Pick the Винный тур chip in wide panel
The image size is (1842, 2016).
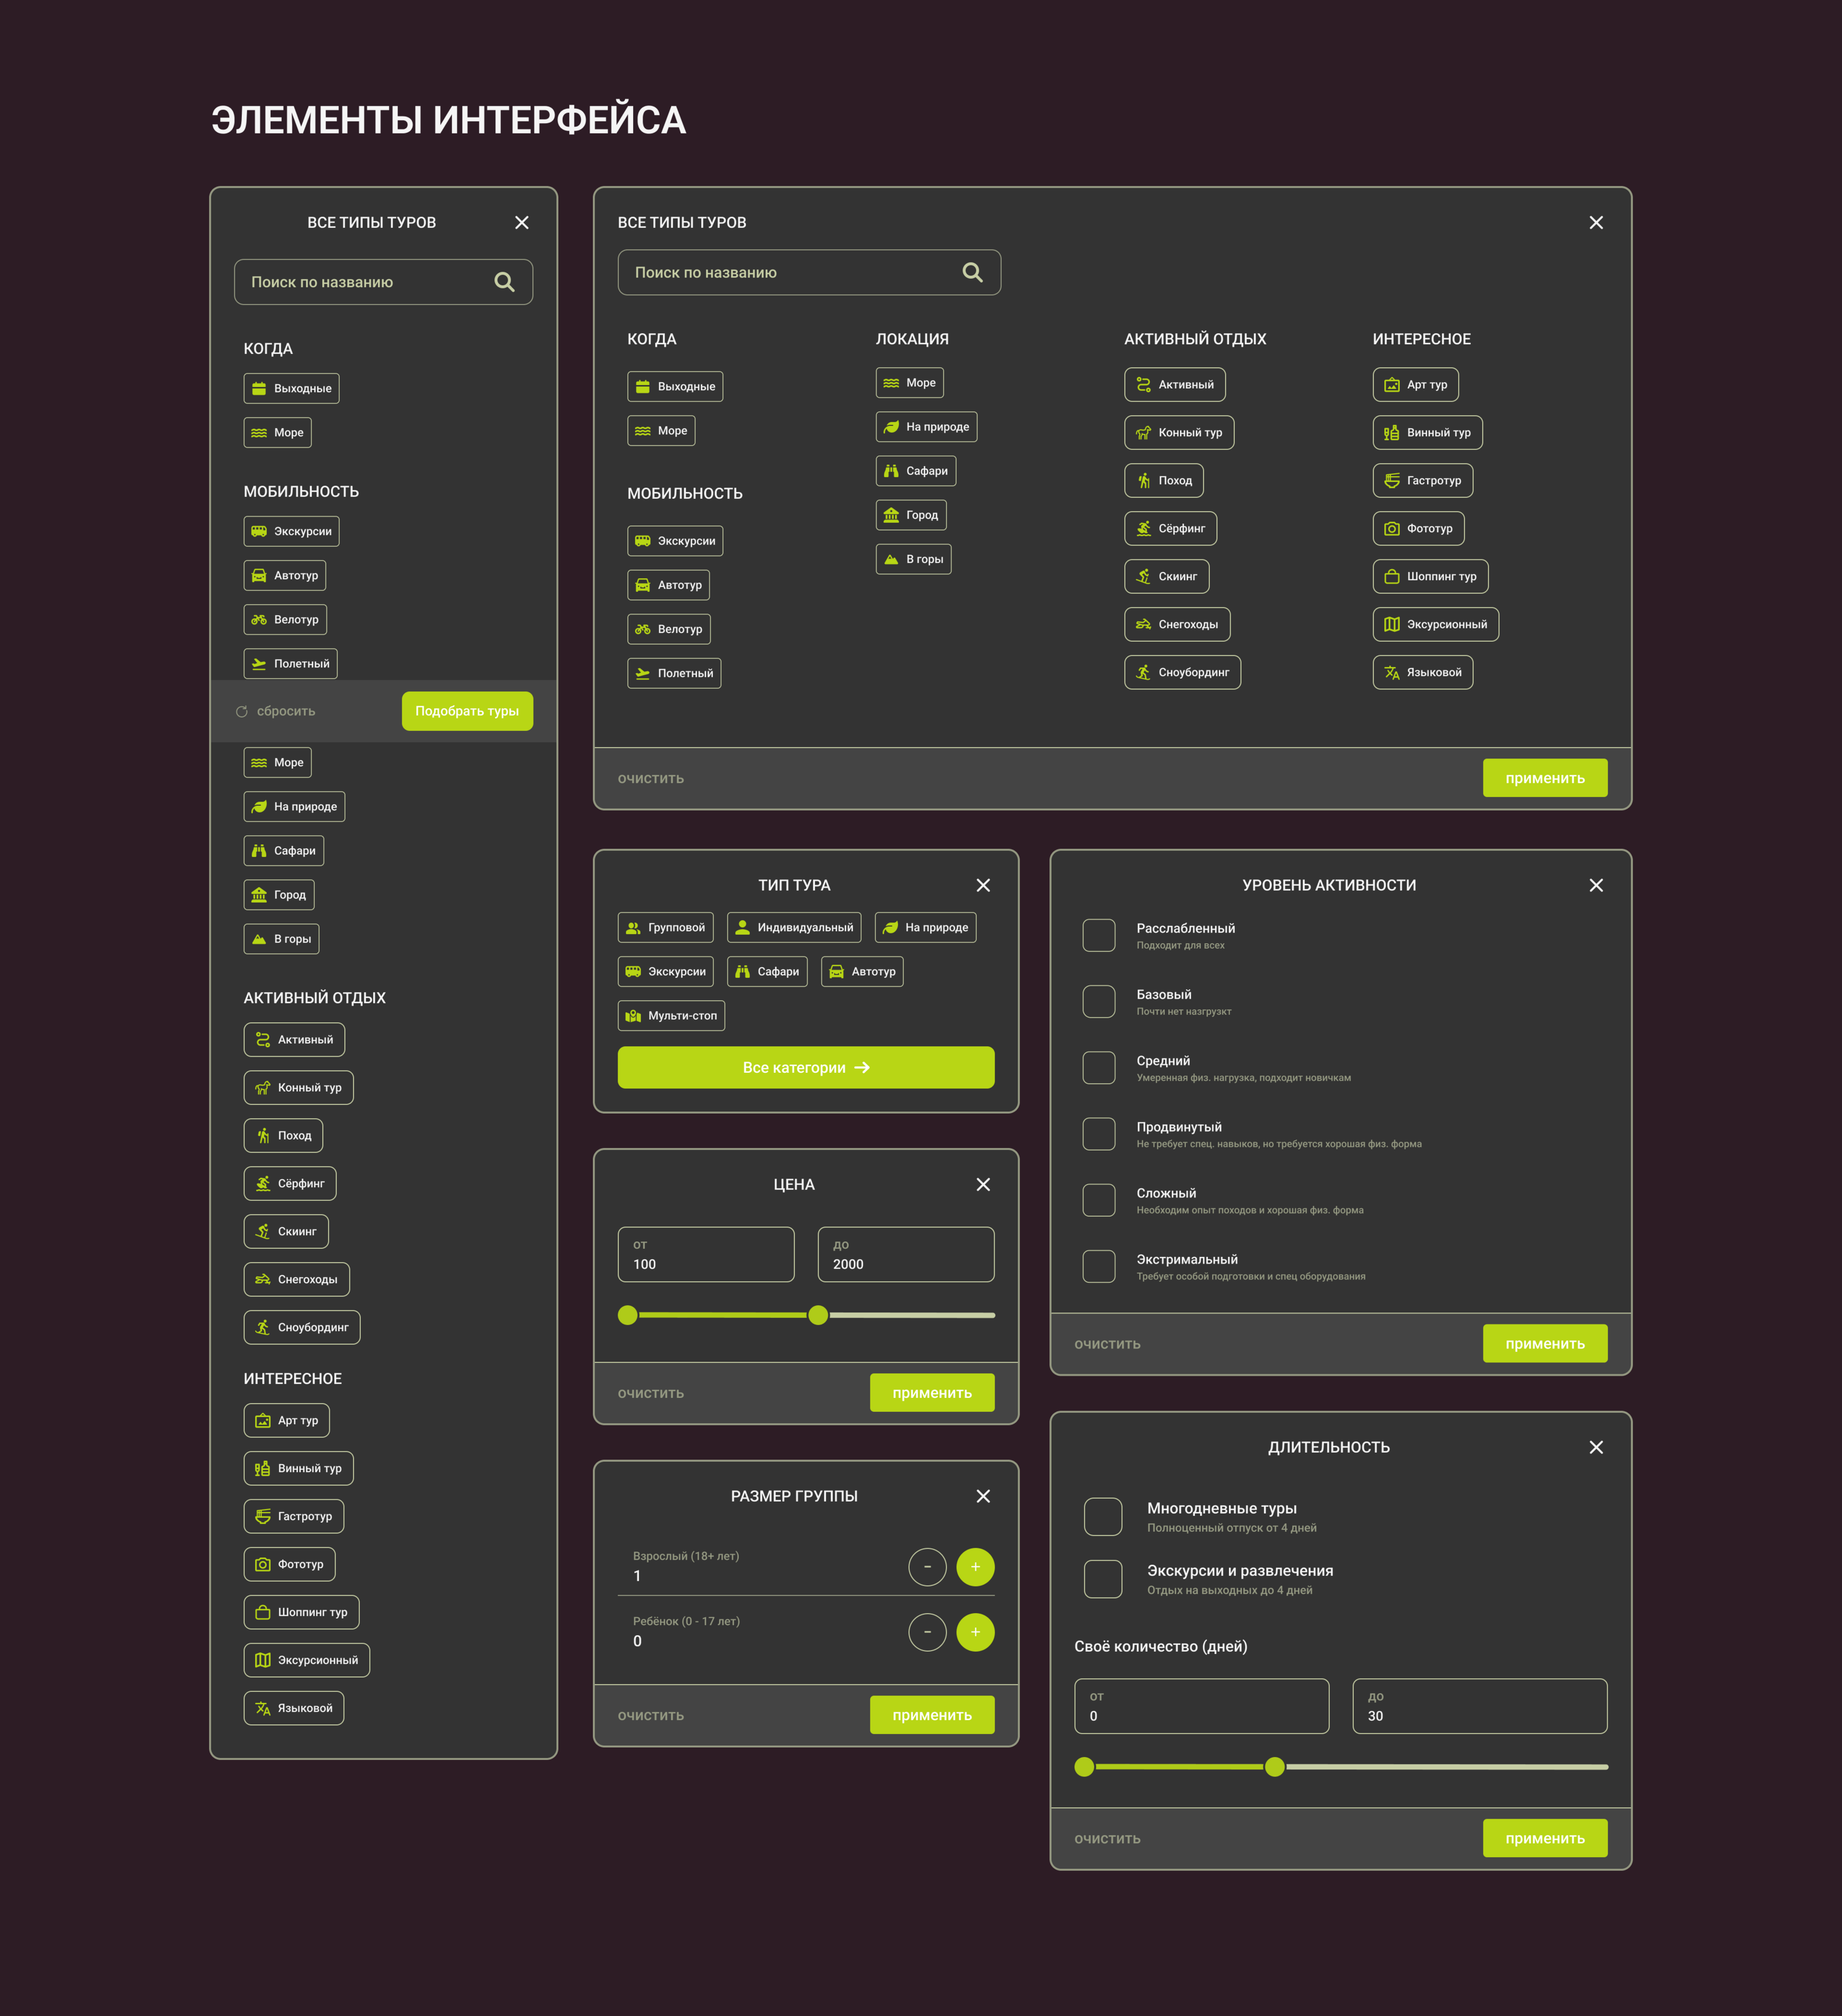(x=1427, y=432)
